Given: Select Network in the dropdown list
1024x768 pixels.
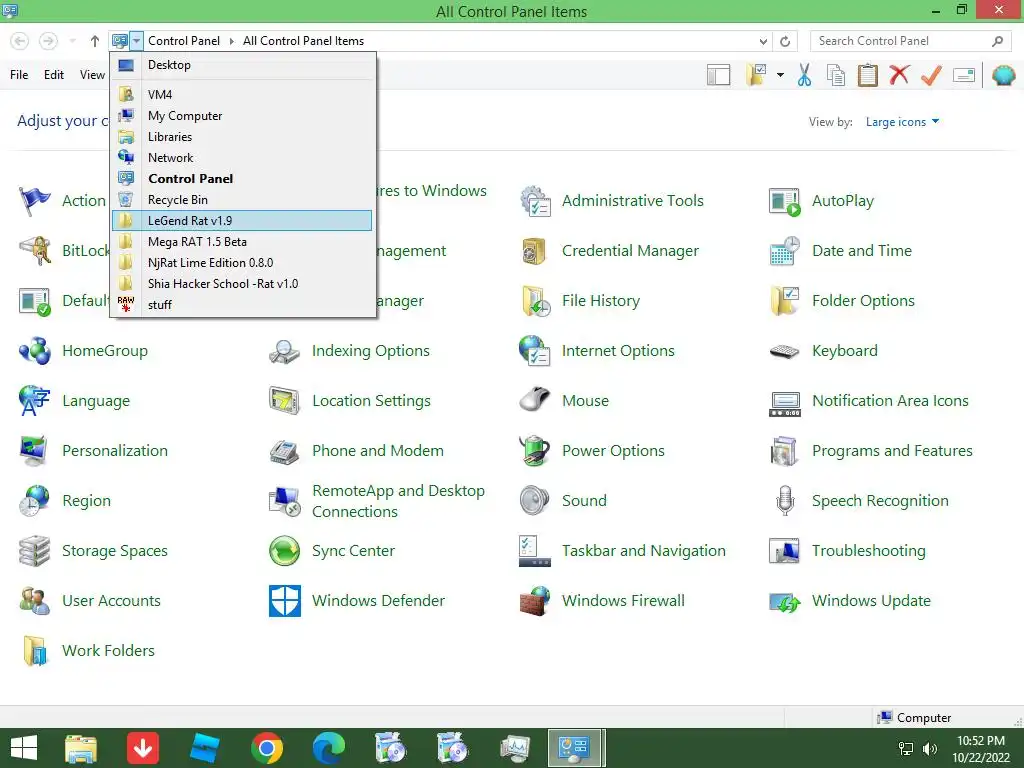Looking at the screenshot, I should (x=242, y=157).
